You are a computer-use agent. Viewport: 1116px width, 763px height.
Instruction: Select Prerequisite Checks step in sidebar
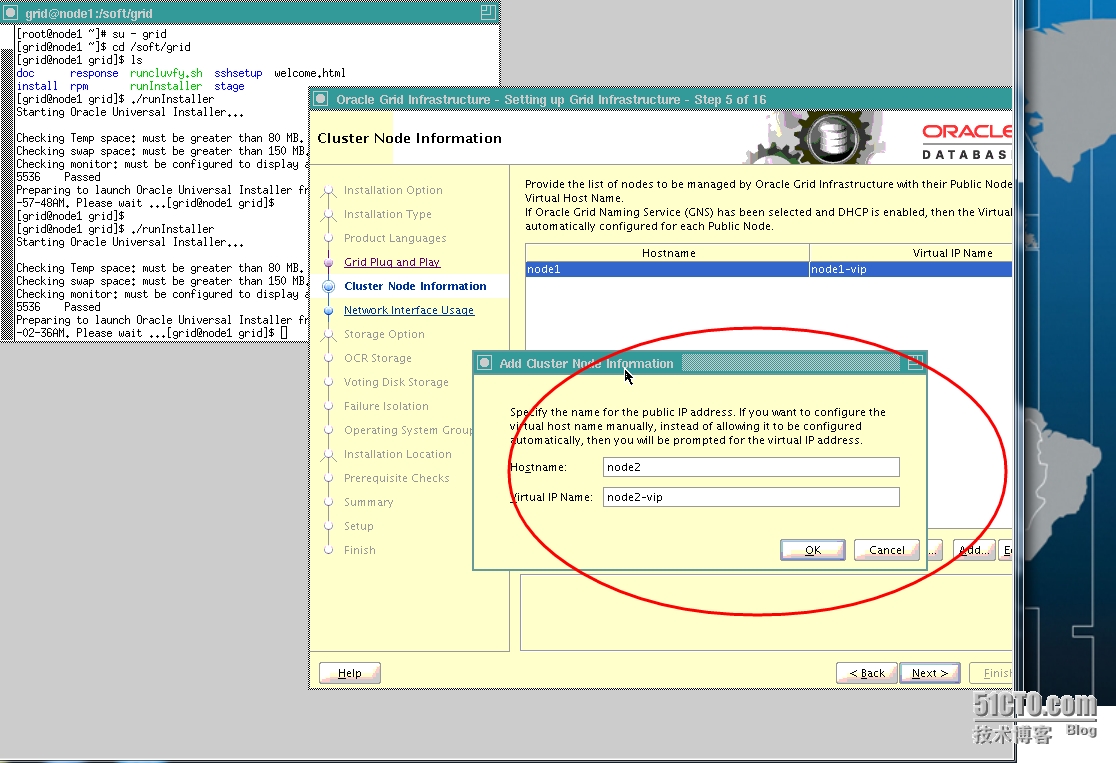396,478
